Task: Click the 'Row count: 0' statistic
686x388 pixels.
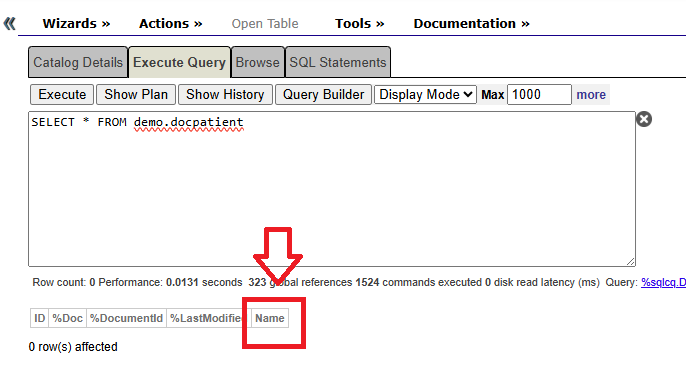Action: tap(64, 283)
